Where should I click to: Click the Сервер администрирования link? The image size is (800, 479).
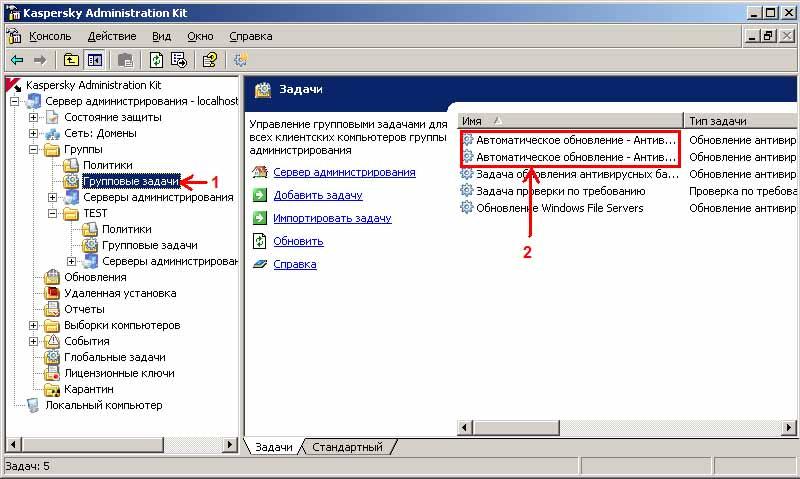(344, 172)
